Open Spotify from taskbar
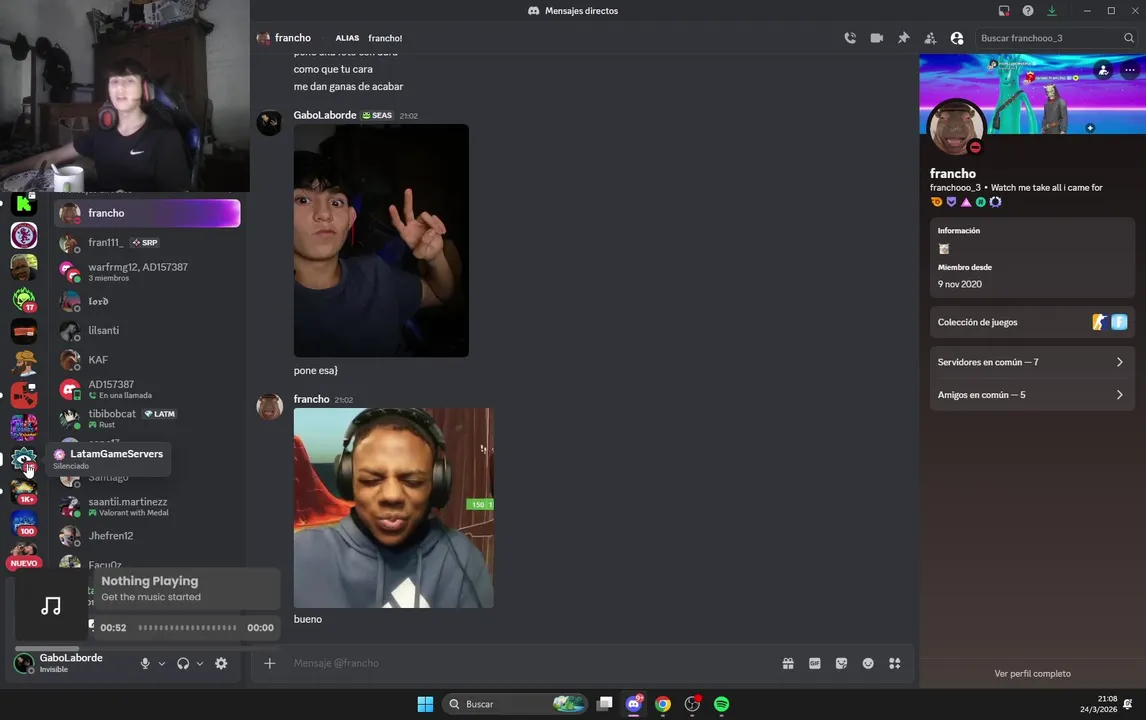Screen dimensions: 1146x720 pyautogui.click(x=721, y=704)
